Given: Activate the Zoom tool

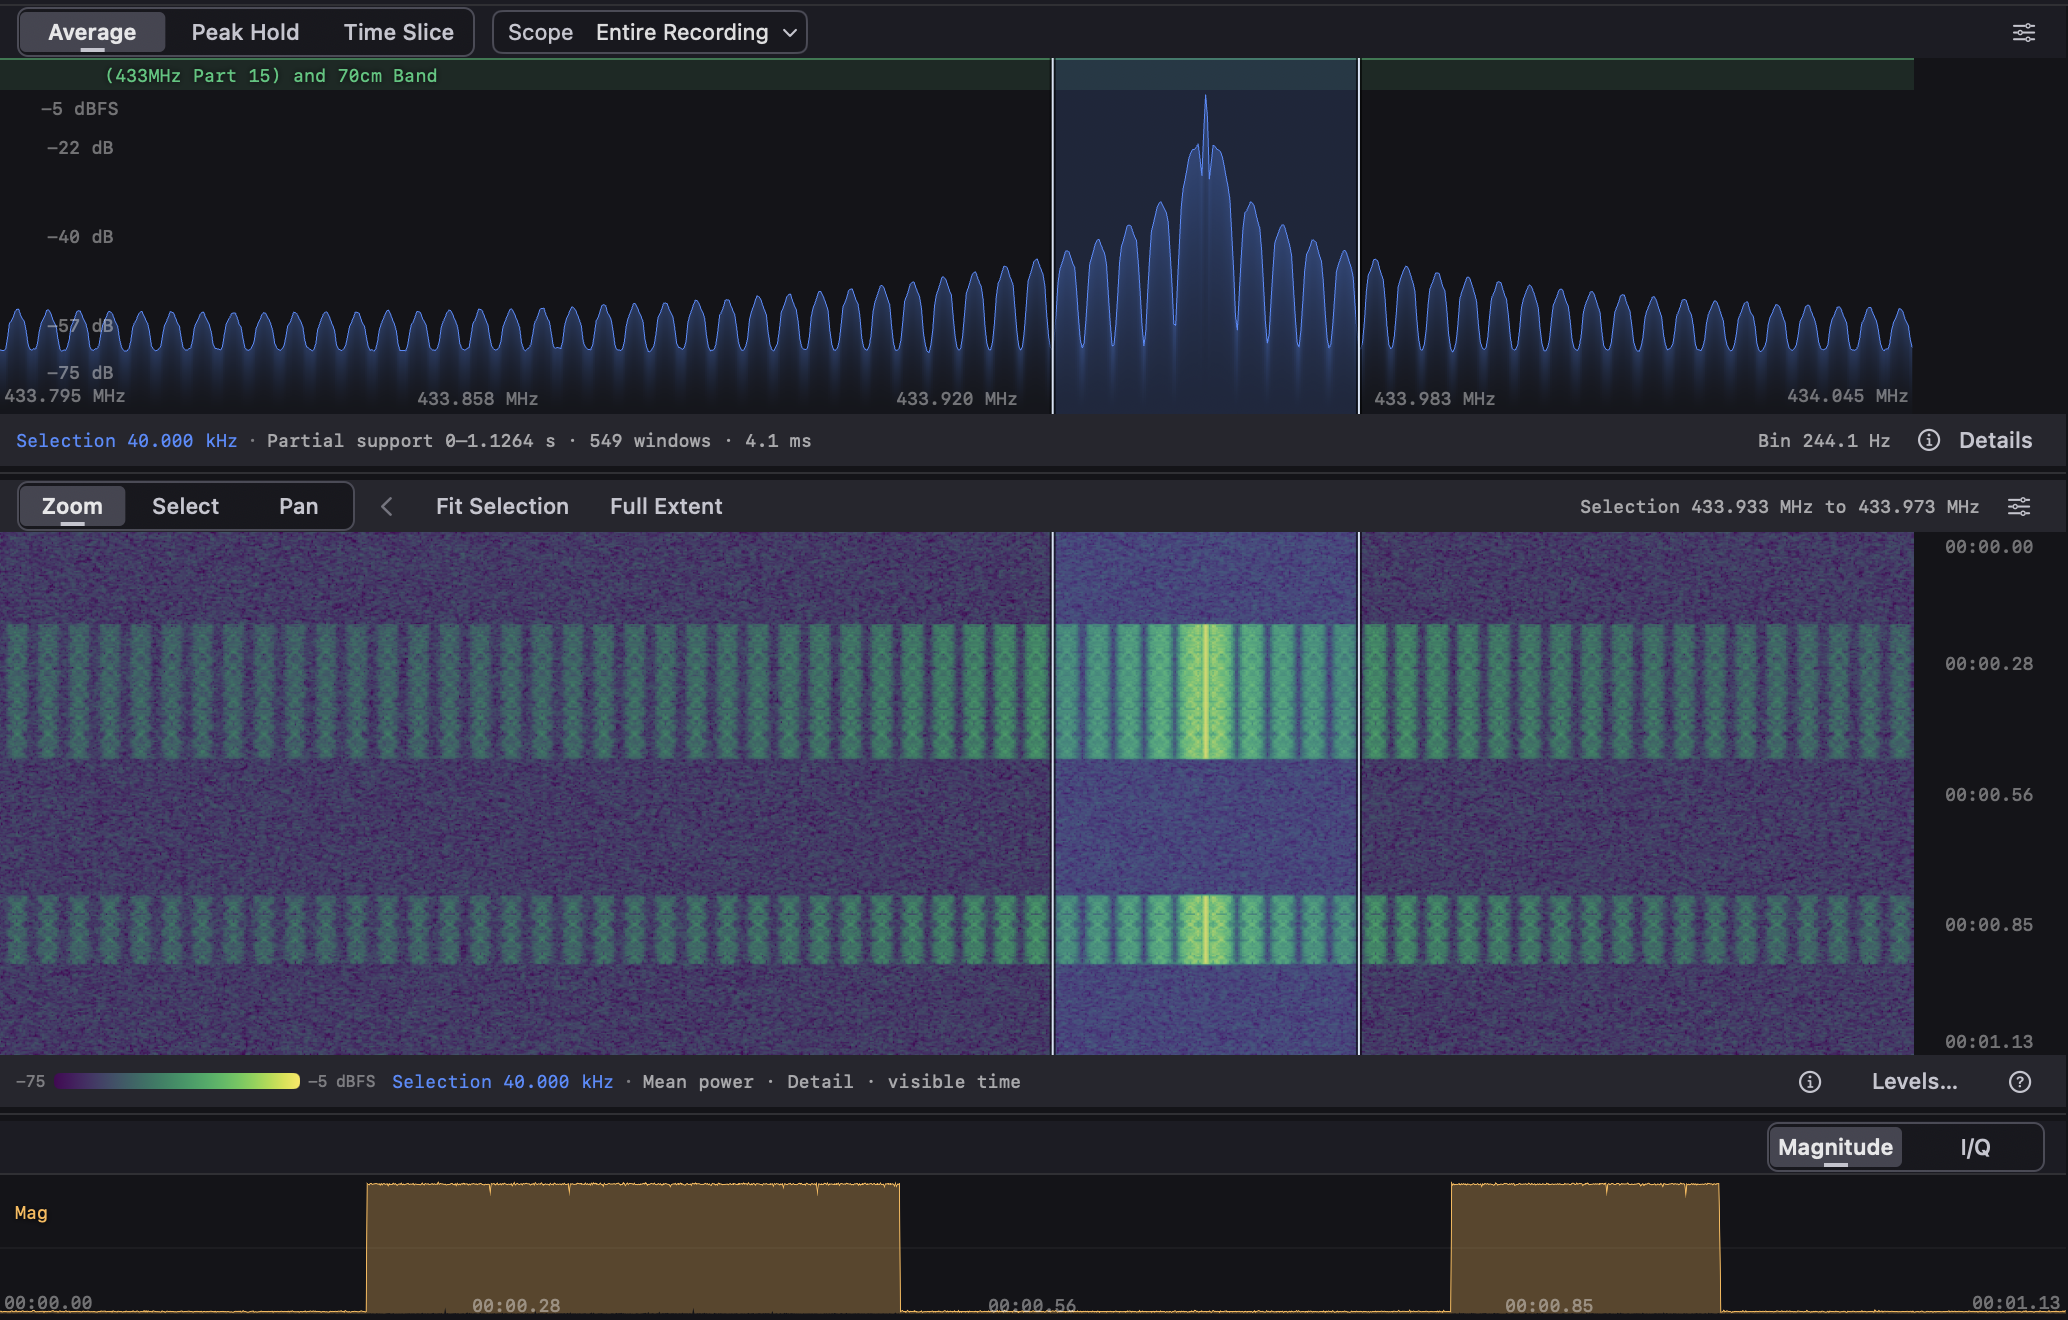Looking at the screenshot, I should (x=72, y=506).
